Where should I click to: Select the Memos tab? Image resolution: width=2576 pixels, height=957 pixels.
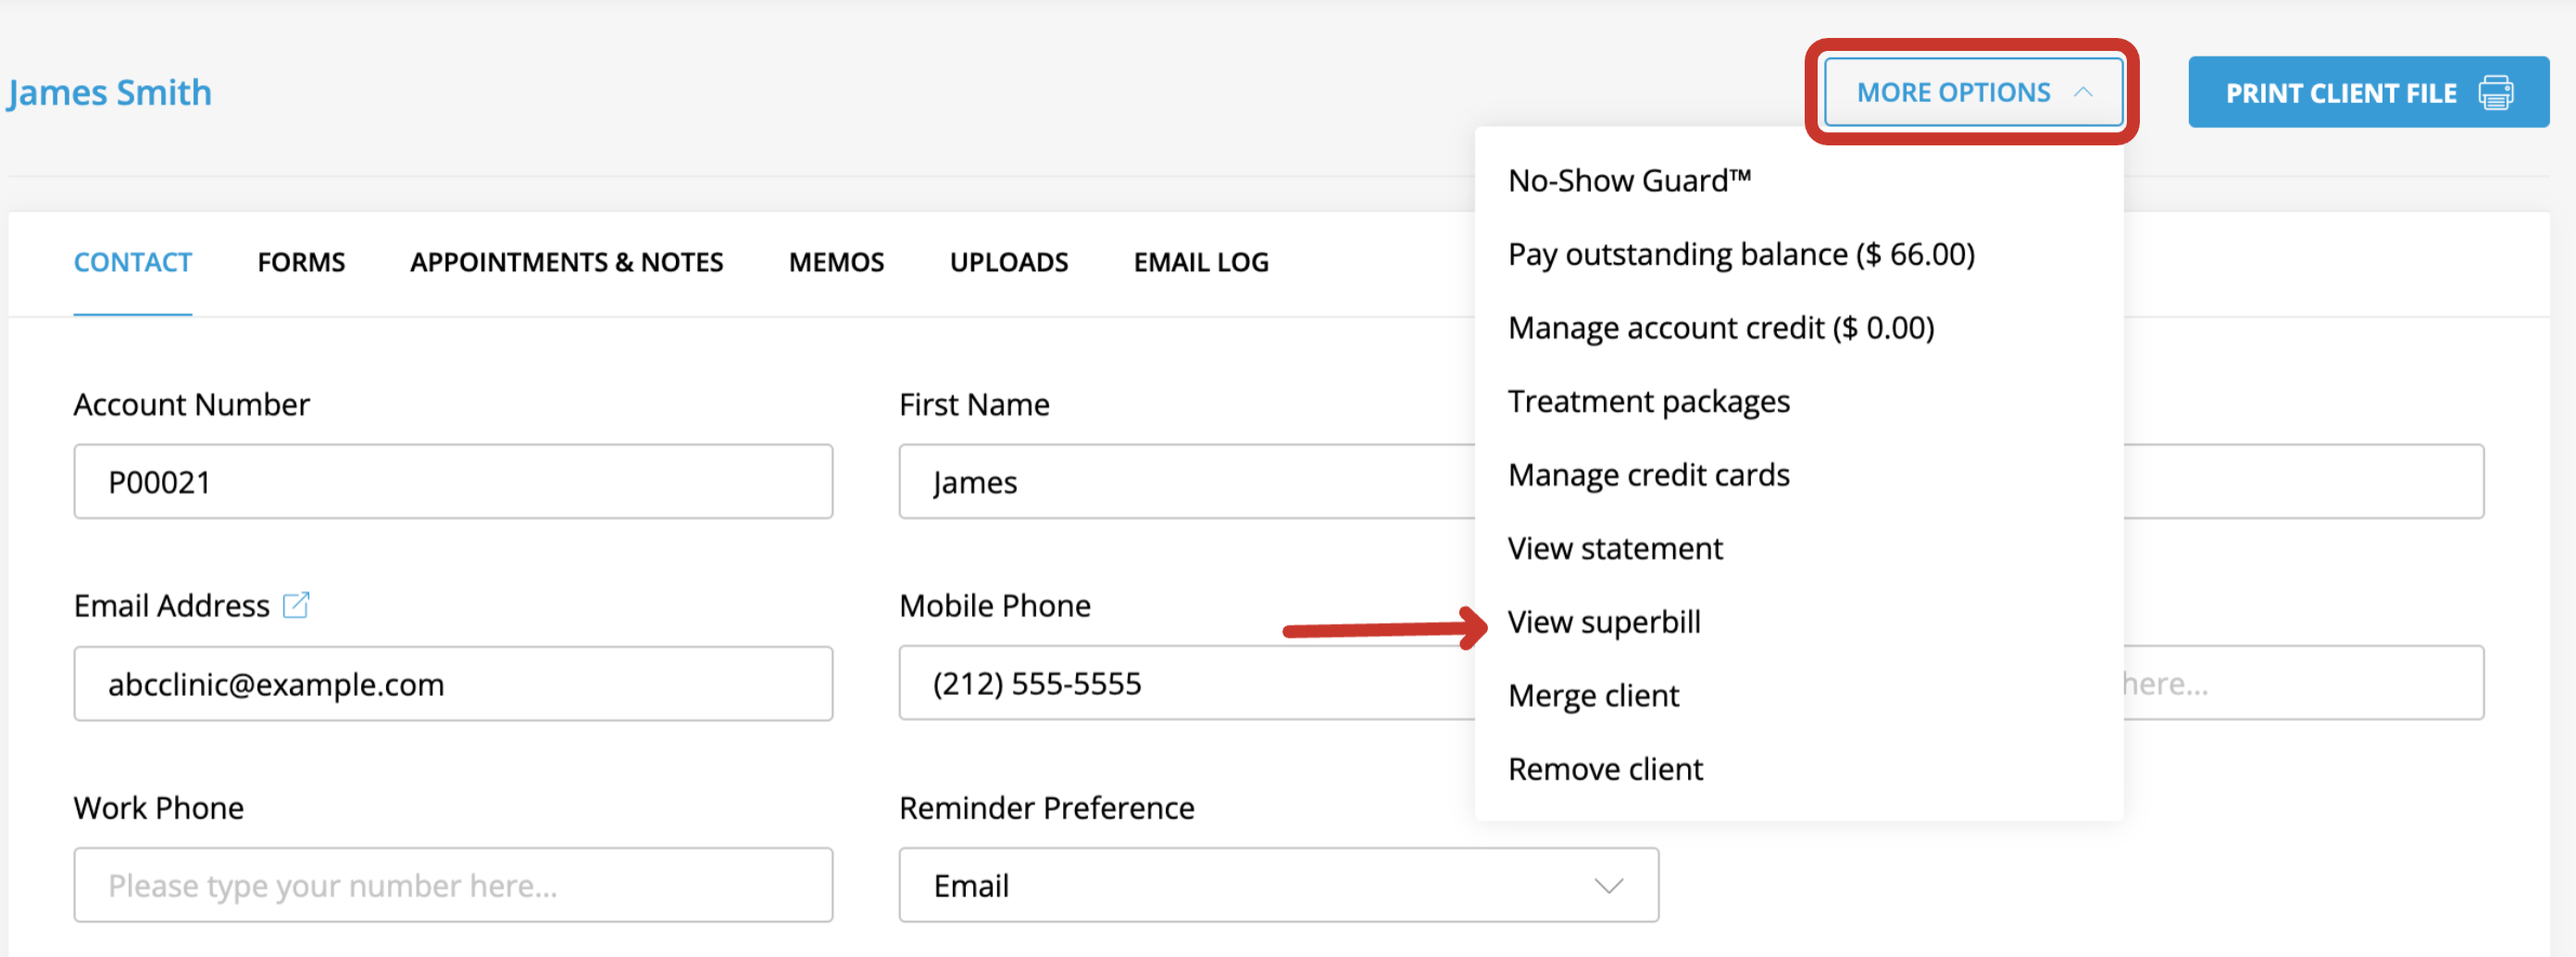(836, 262)
